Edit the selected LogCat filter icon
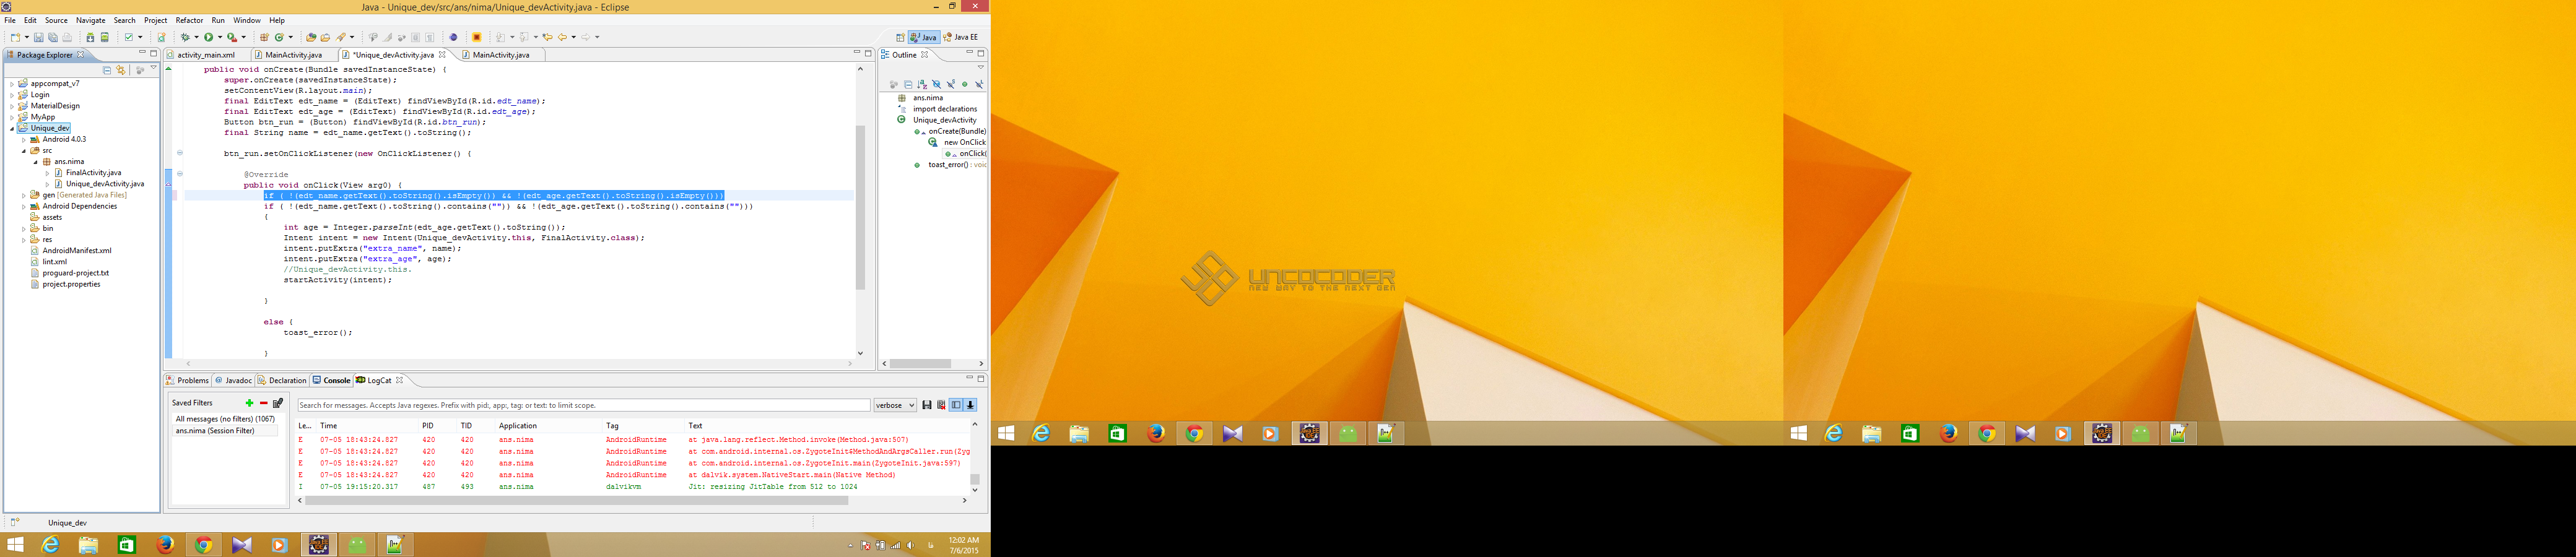This screenshot has width=2576, height=557. coord(278,403)
